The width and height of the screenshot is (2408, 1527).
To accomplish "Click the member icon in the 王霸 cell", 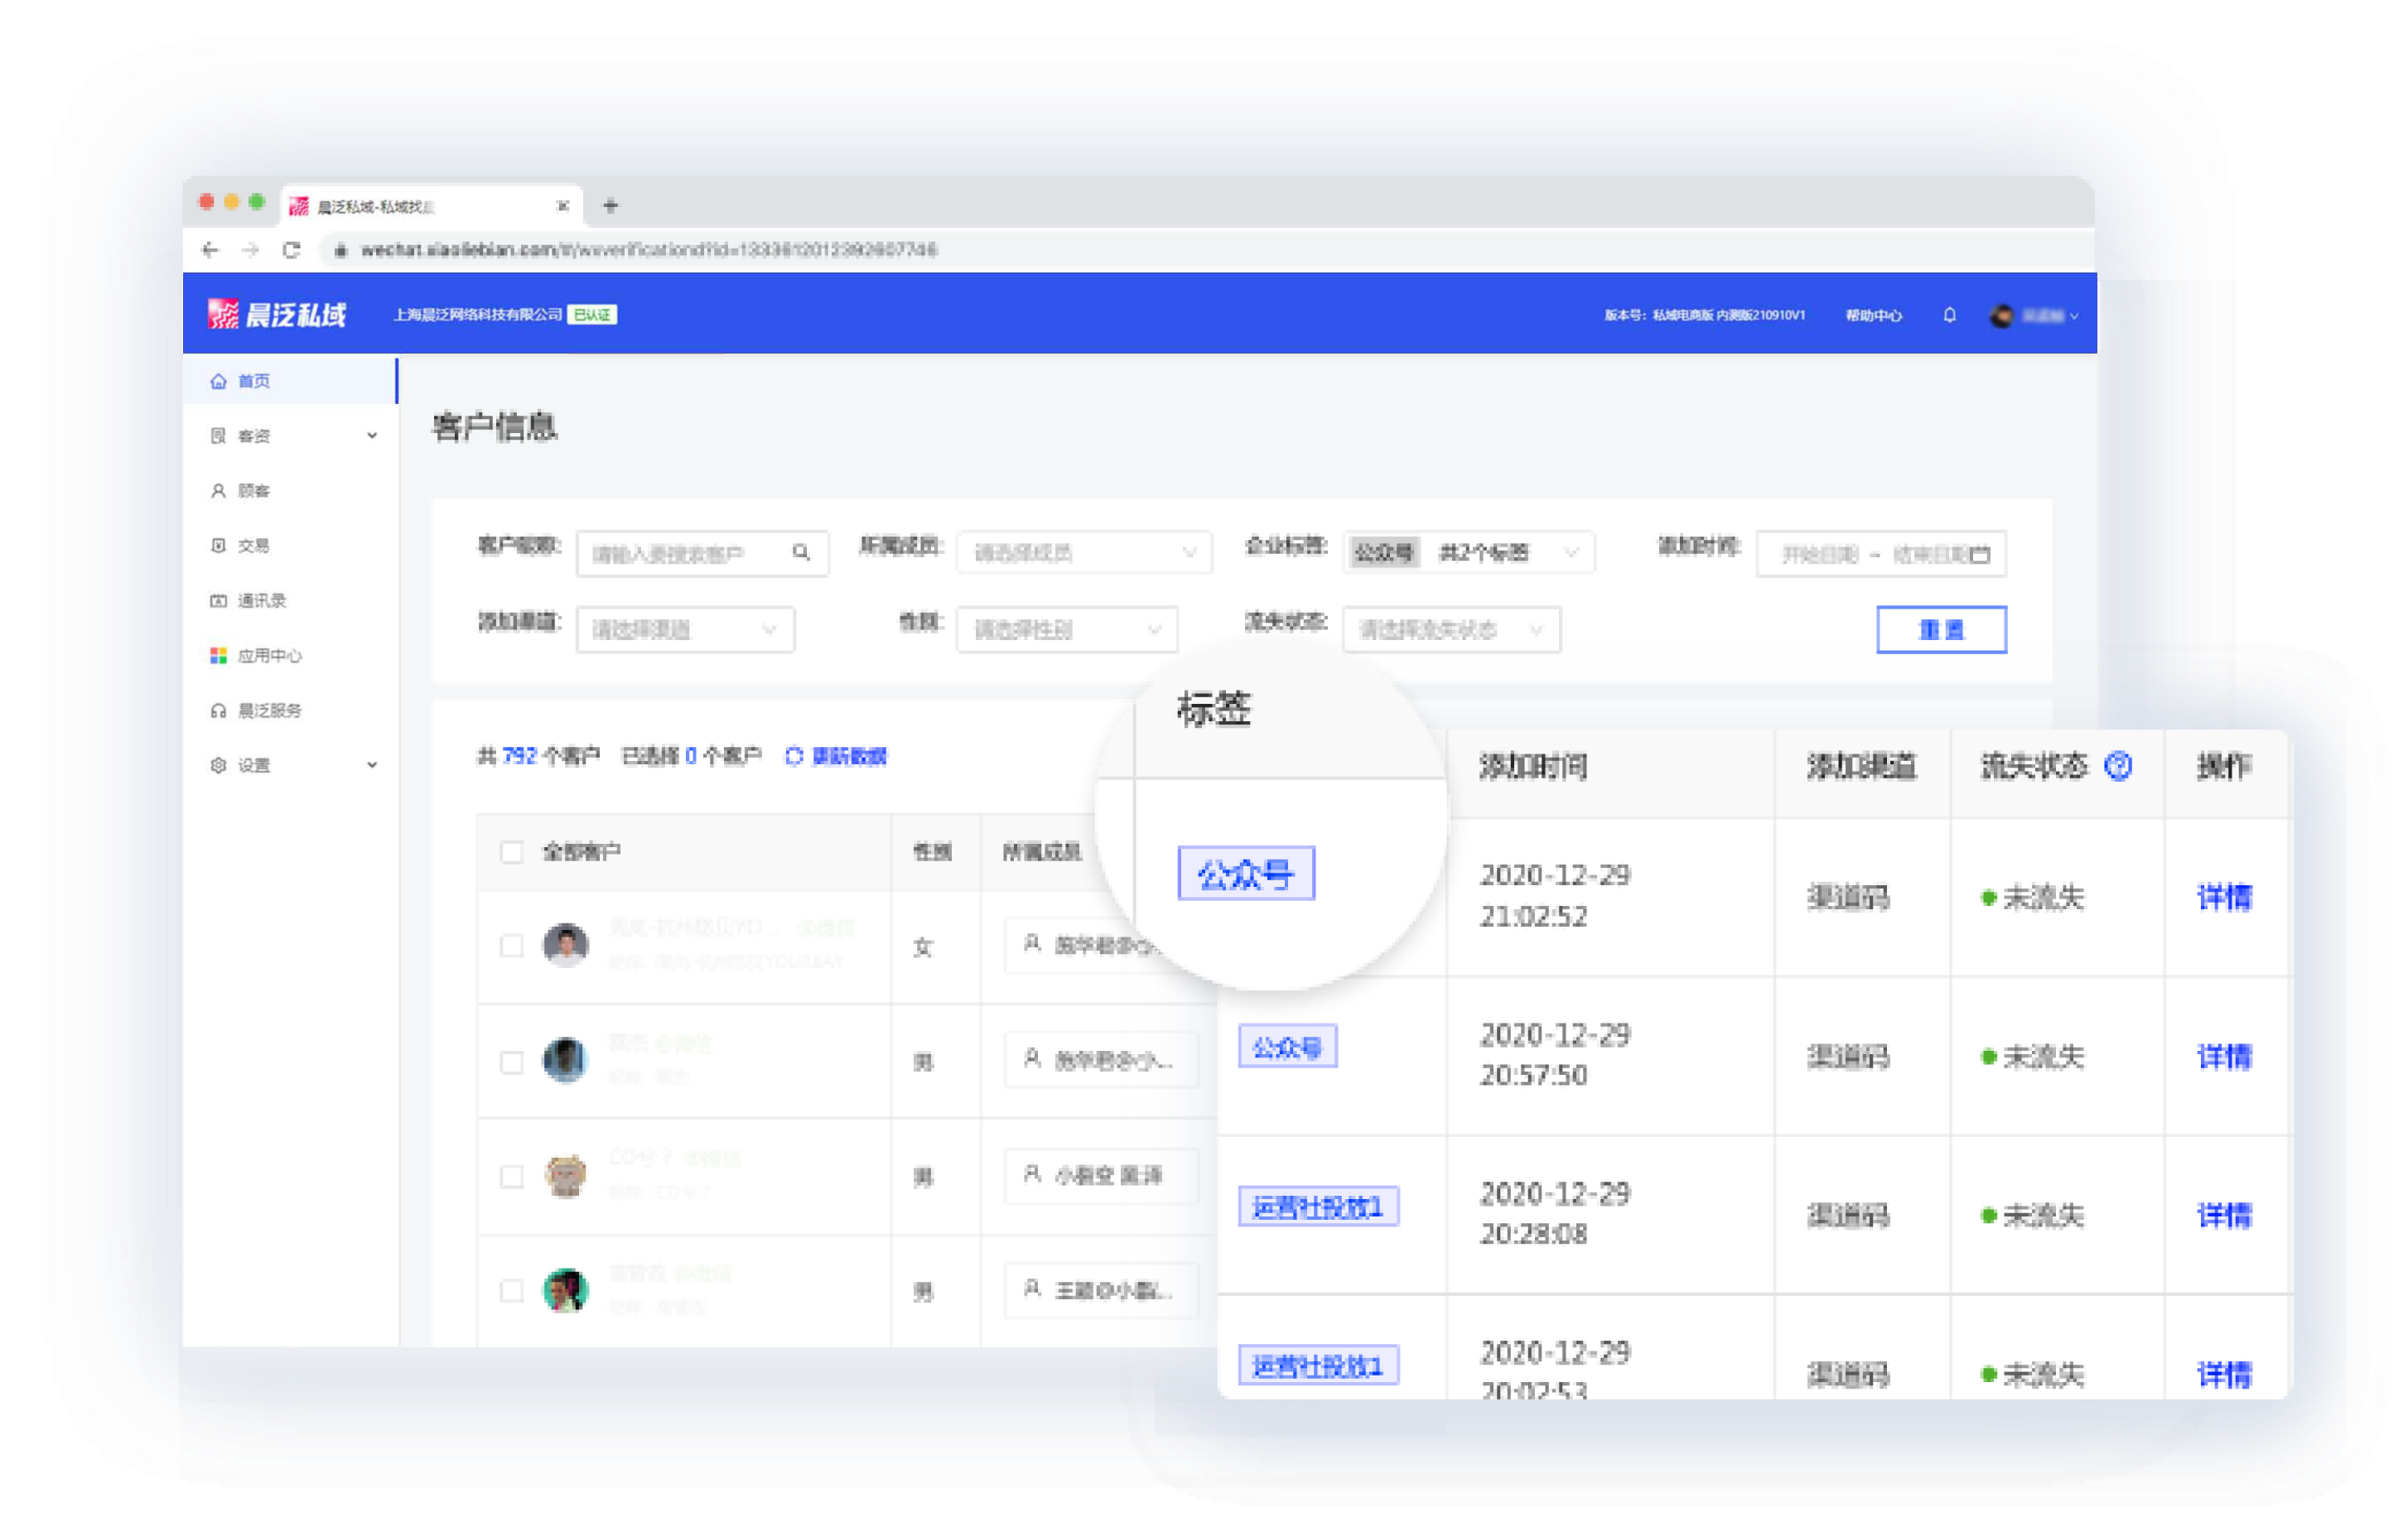I will tap(1032, 1289).
